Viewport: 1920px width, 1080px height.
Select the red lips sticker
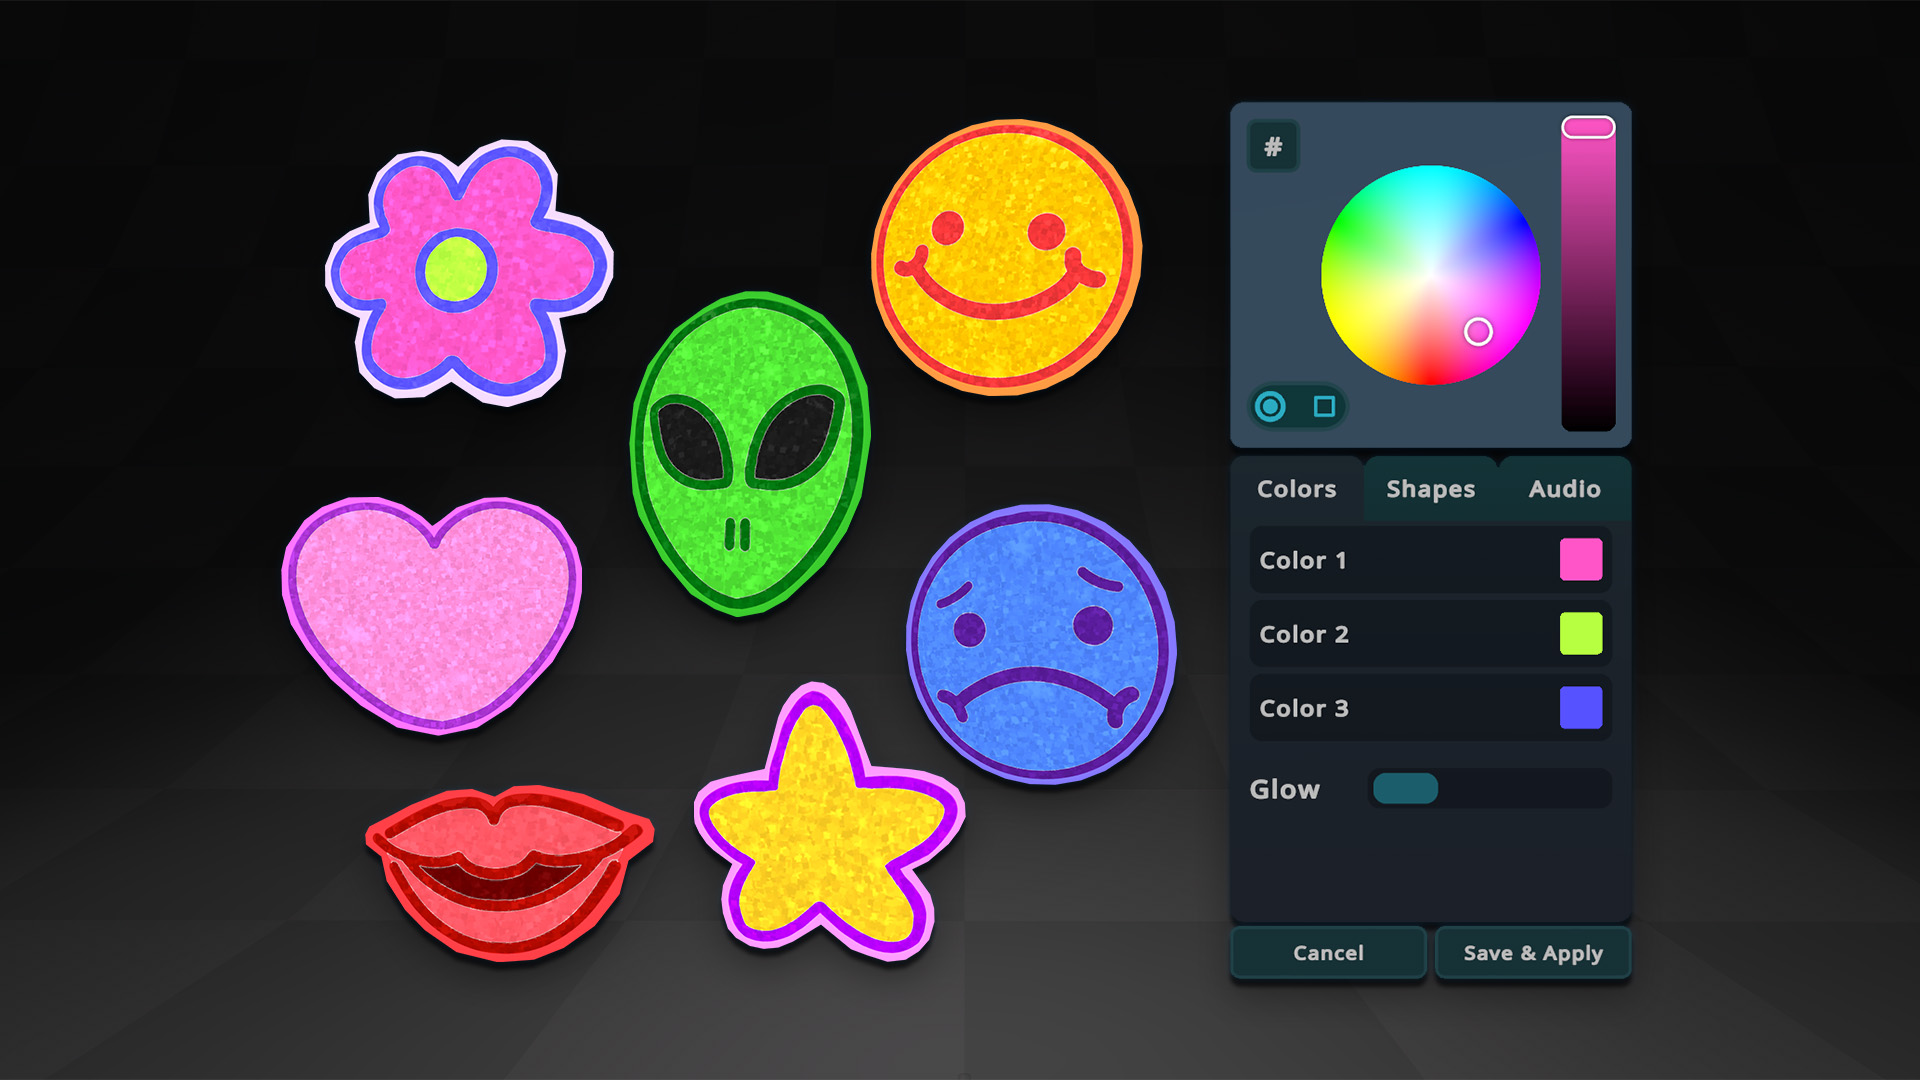pyautogui.click(x=509, y=873)
